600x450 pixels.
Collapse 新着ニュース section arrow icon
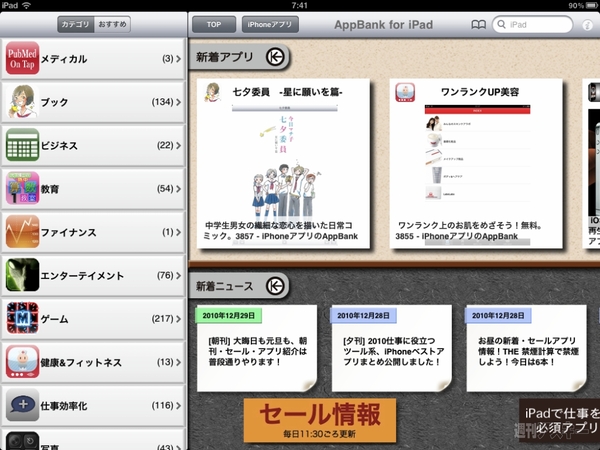275,286
